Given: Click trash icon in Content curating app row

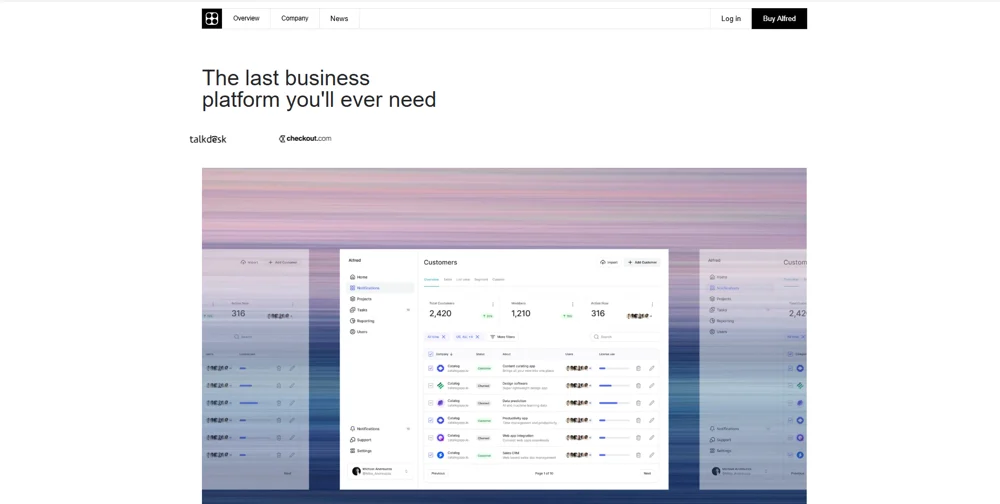Looking at the screenshot, I should pos(638,368).
